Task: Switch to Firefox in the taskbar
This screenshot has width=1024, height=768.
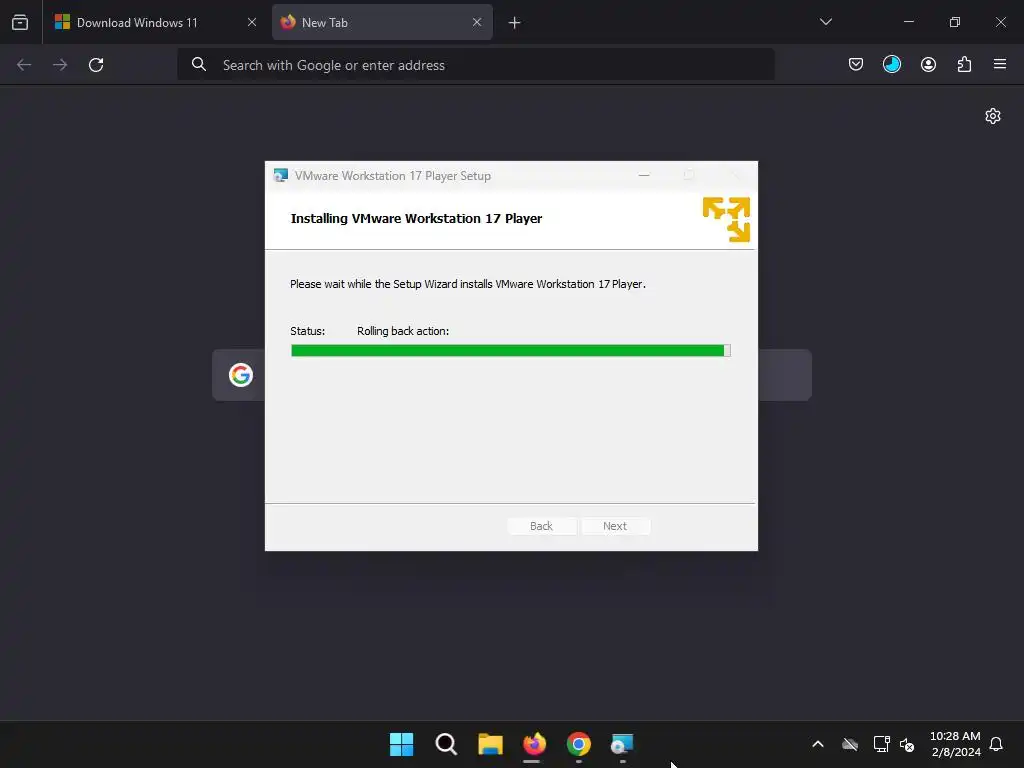Action: (x=534, y=744)
